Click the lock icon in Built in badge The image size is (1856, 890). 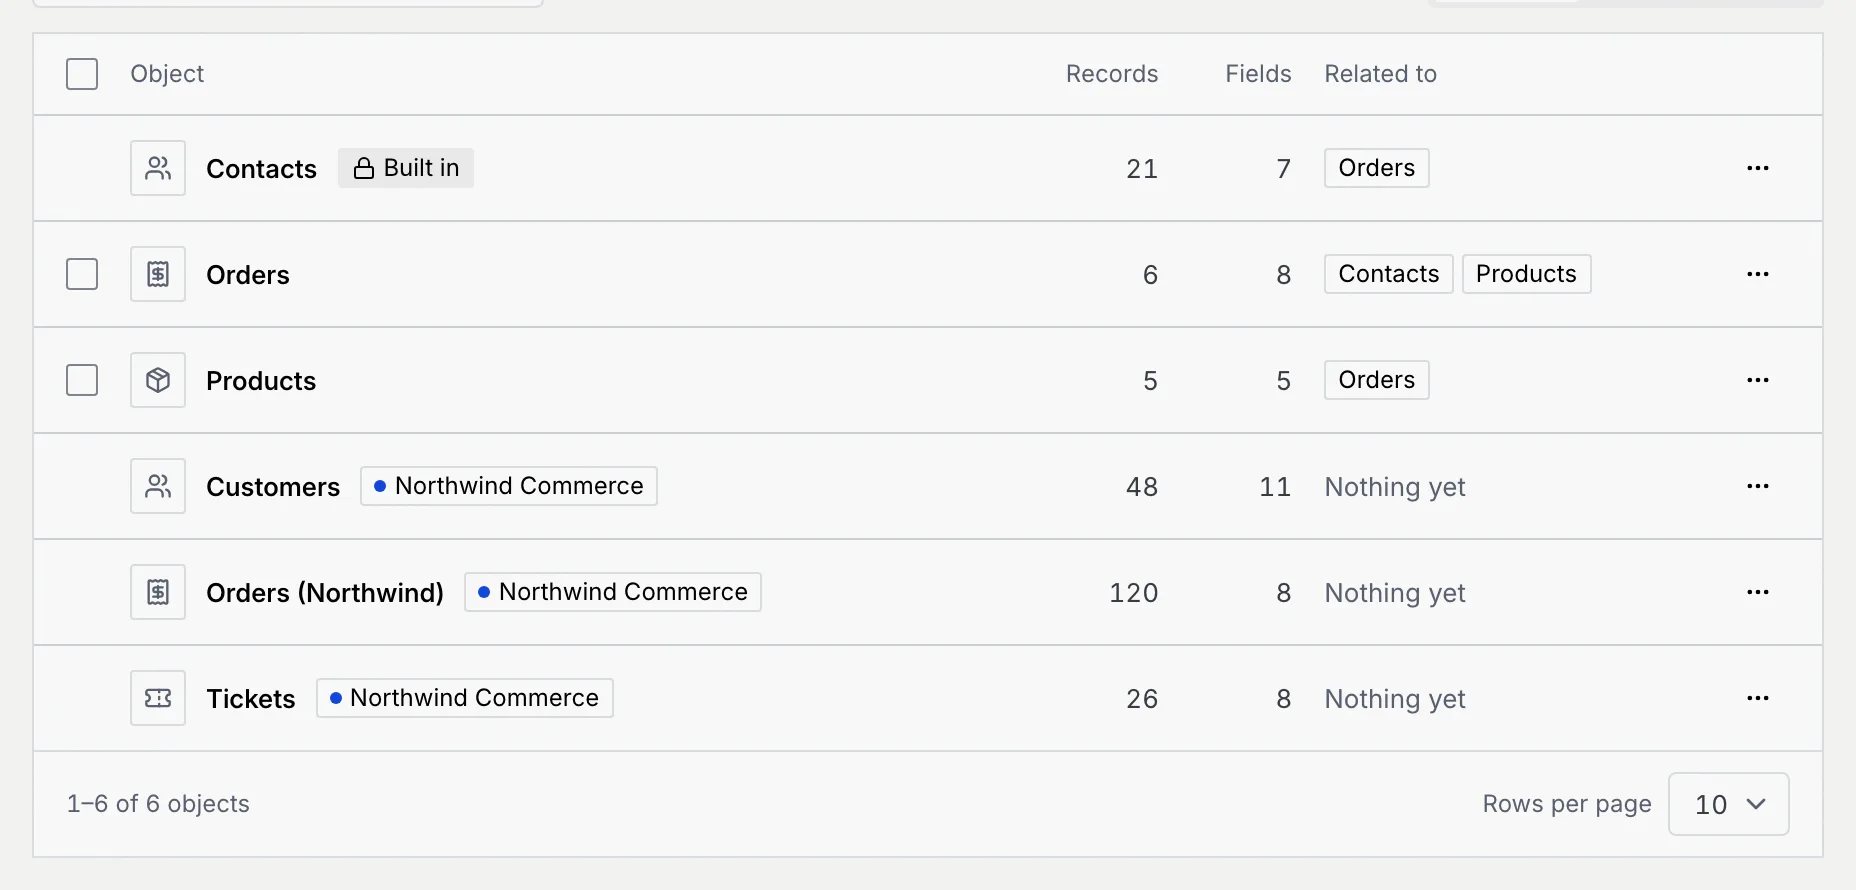coord(364,168)
